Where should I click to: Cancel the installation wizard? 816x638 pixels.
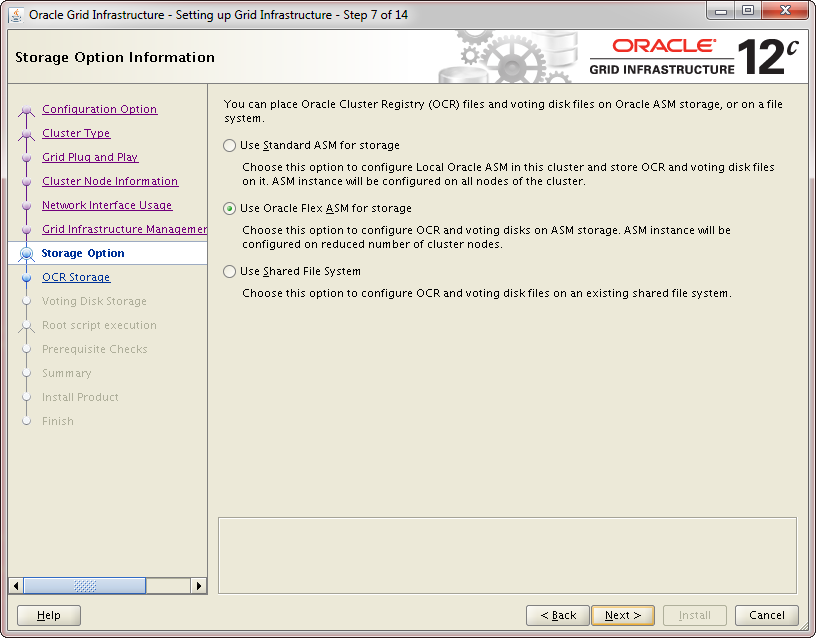(x=766, y=615)
